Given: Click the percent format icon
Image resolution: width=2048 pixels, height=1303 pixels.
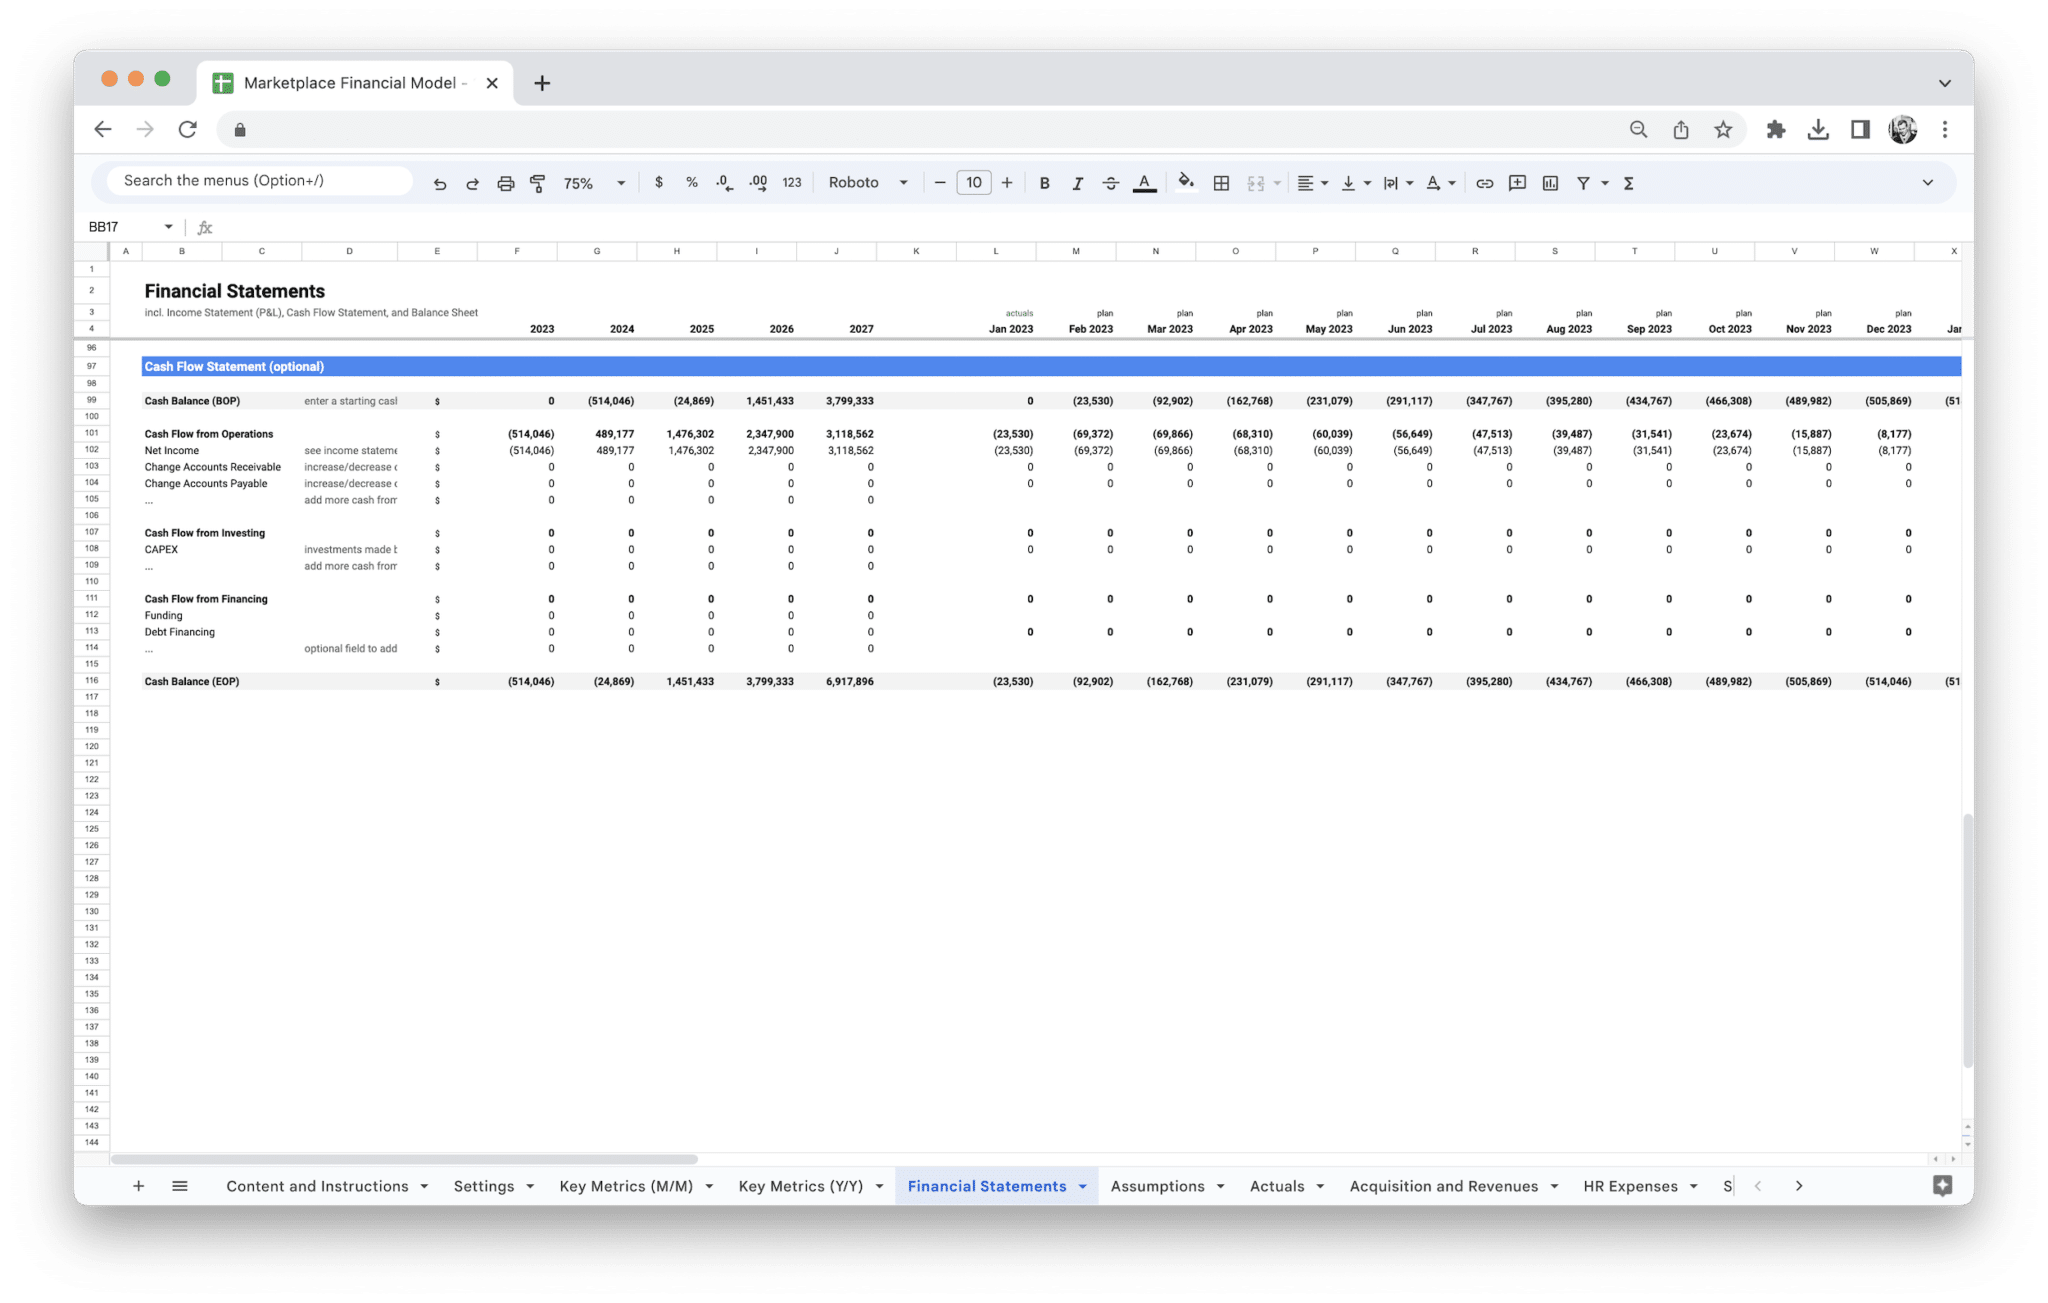Looking at the screenshot, I should tap(691, 182).
